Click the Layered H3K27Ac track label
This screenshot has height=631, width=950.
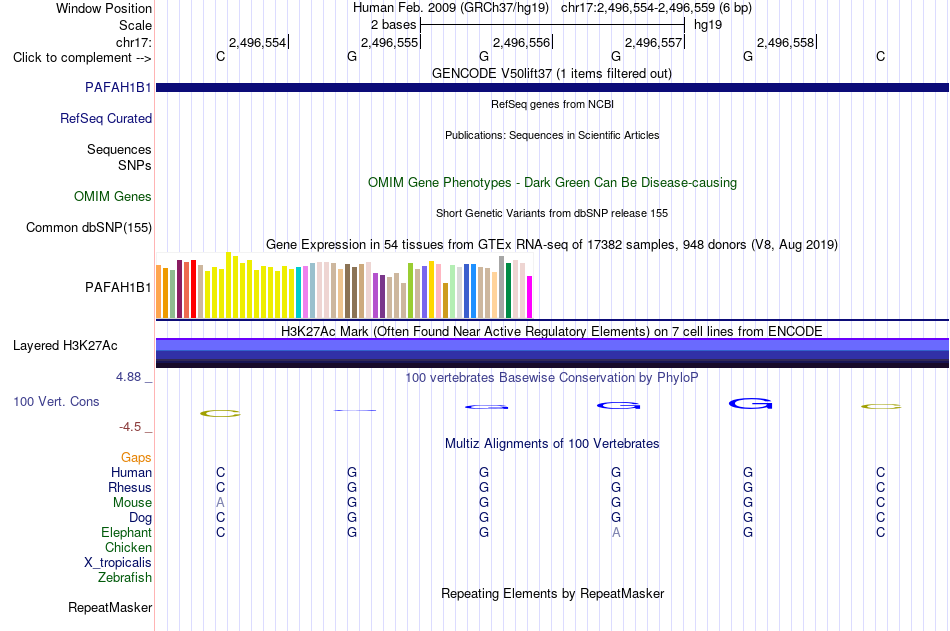click(x=65, y=346)
